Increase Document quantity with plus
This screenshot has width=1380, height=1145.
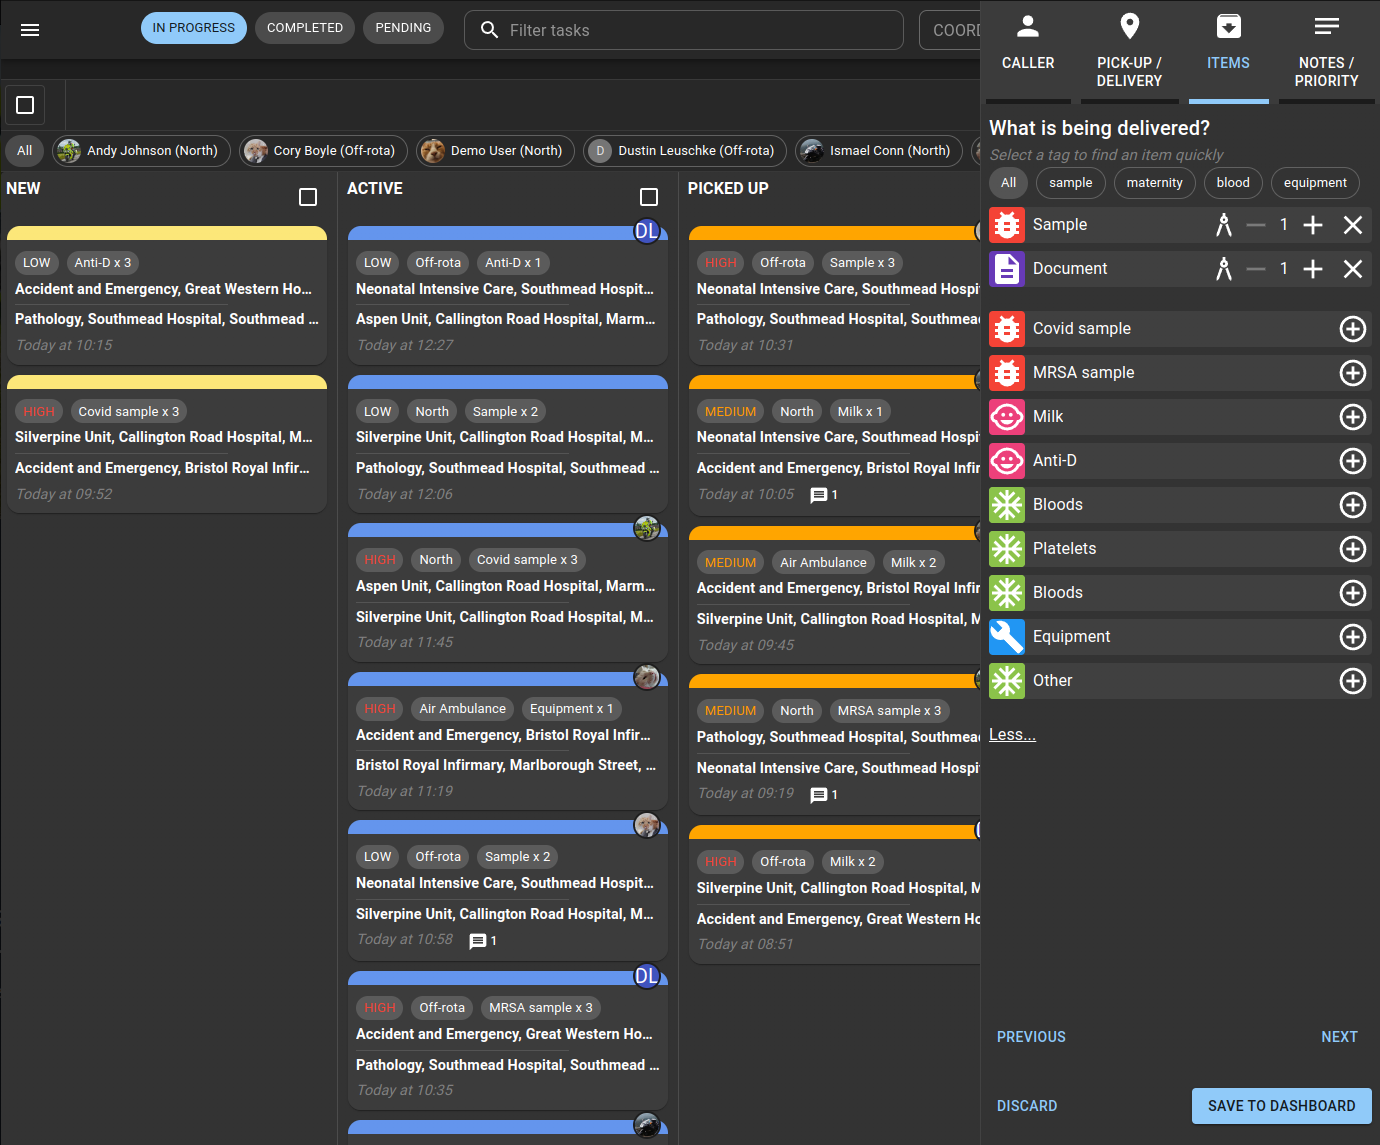tap(1313, 269)
